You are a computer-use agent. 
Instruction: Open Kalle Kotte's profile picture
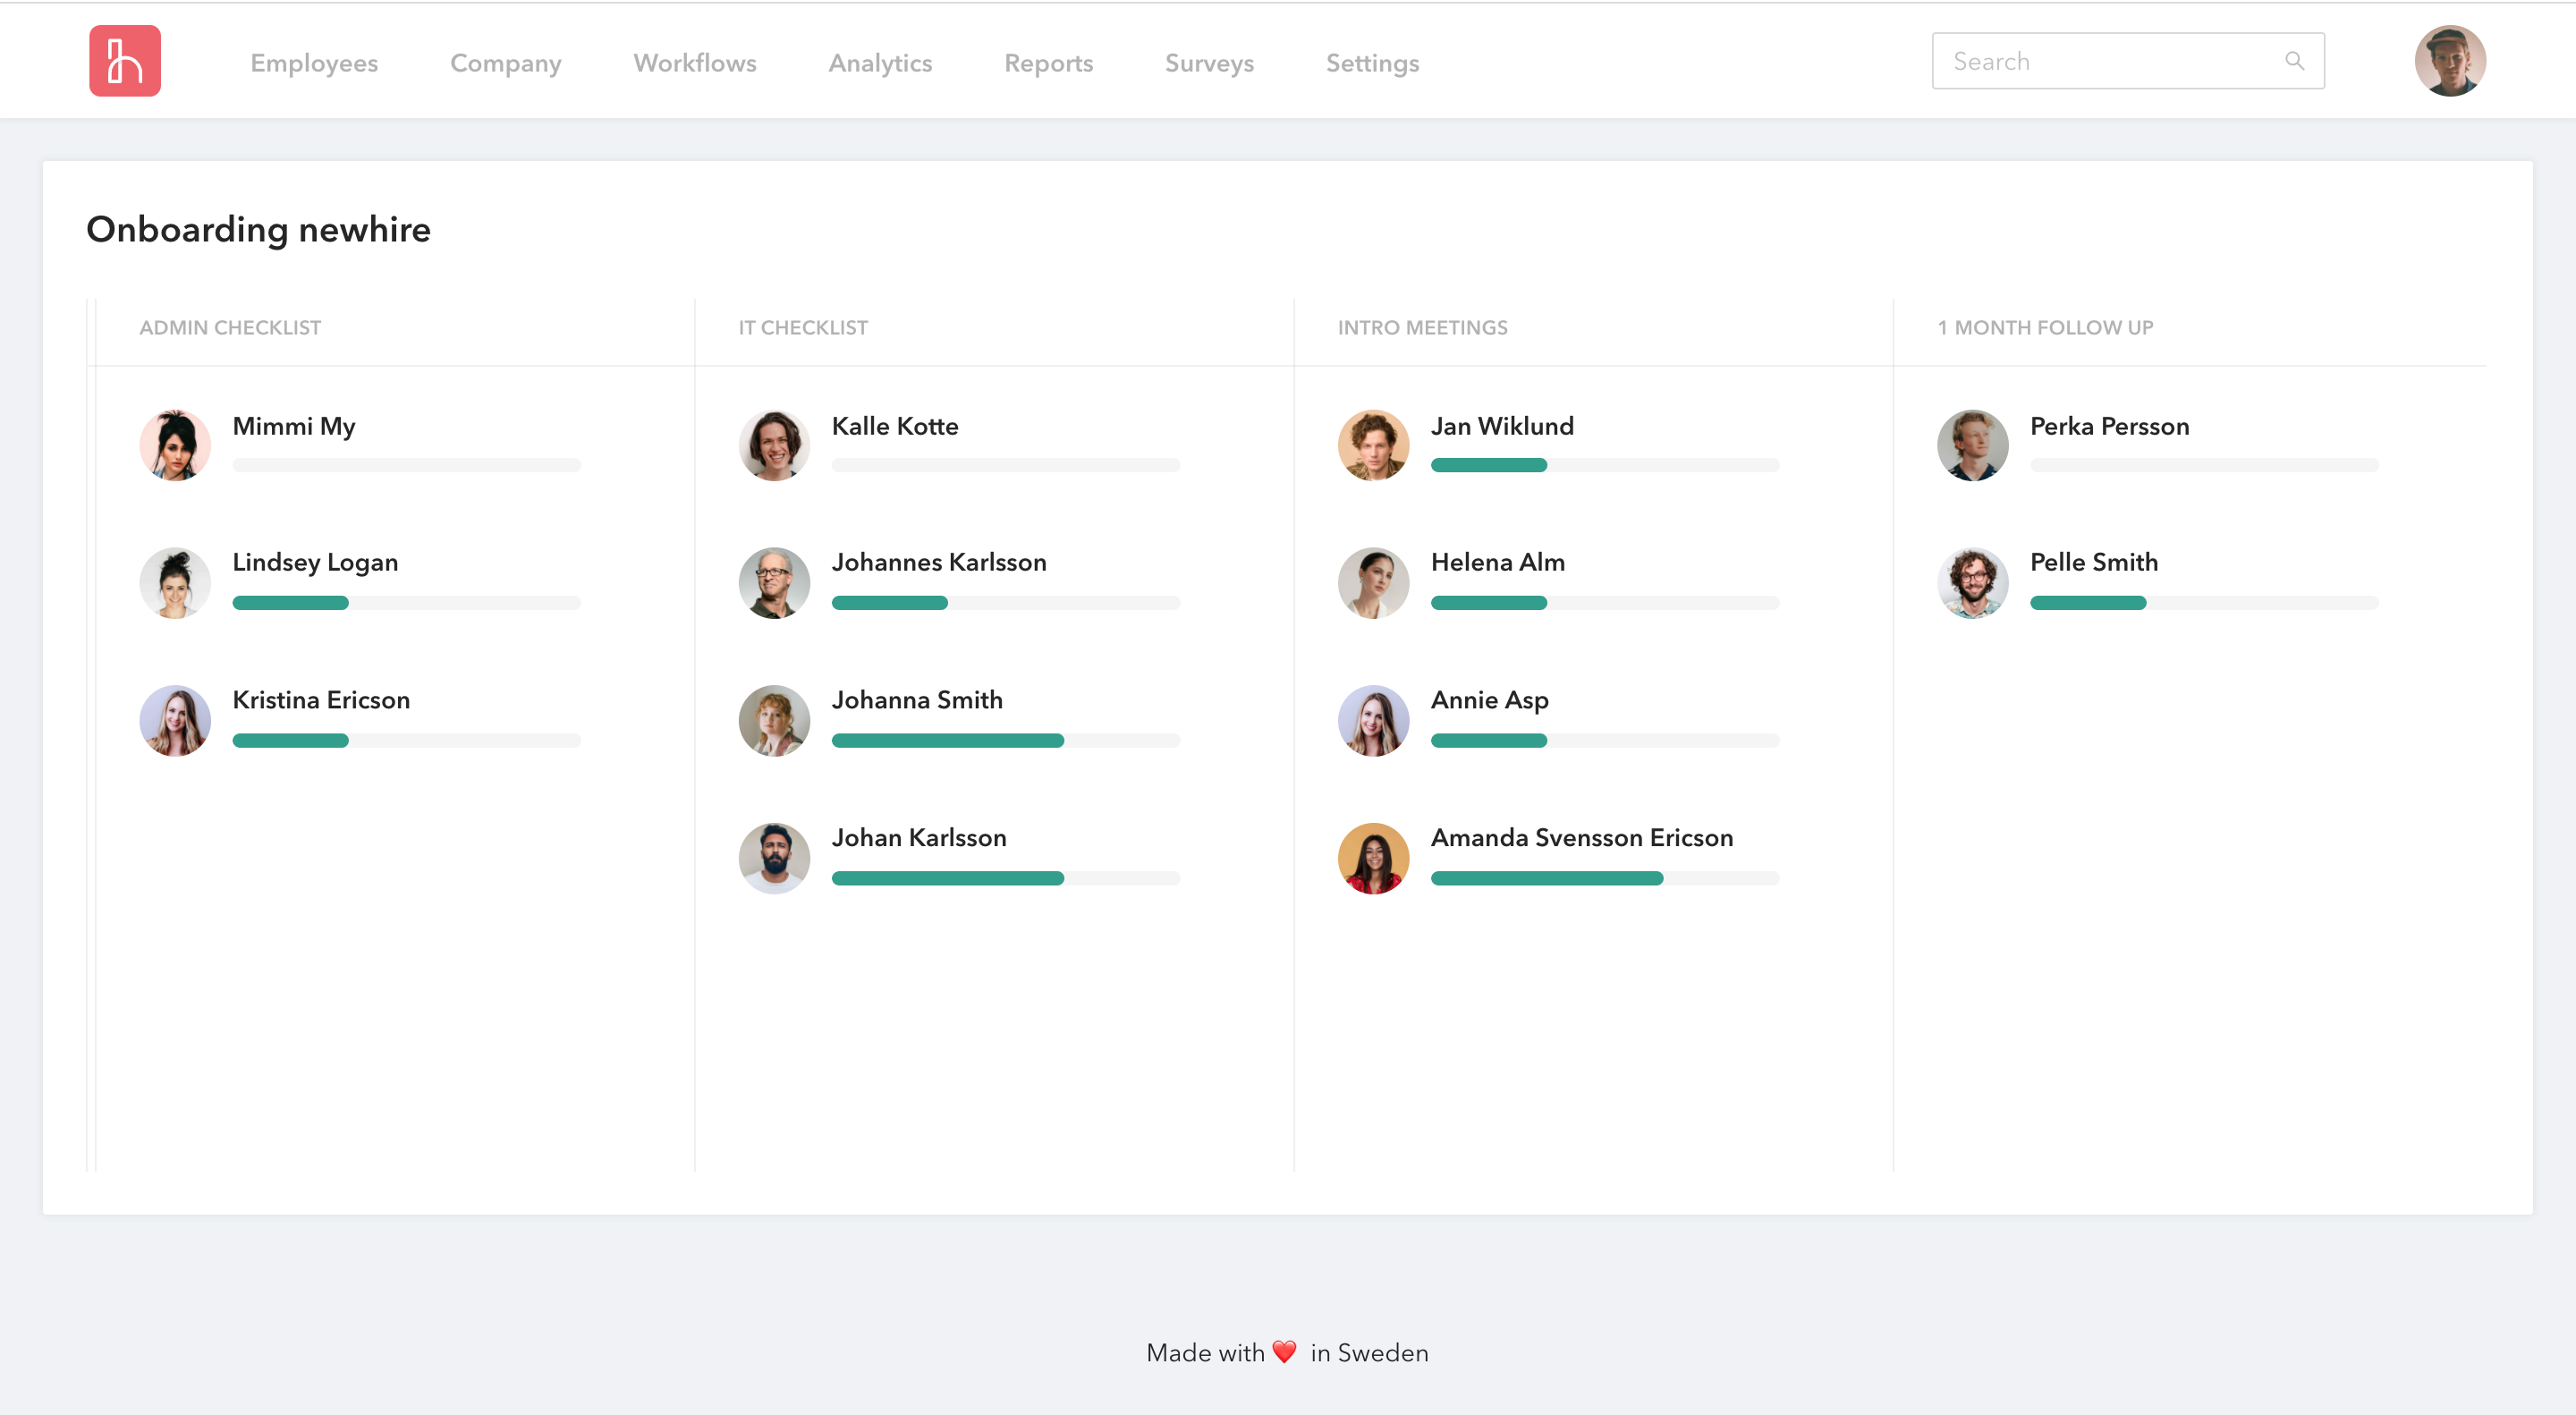(774, 445)
